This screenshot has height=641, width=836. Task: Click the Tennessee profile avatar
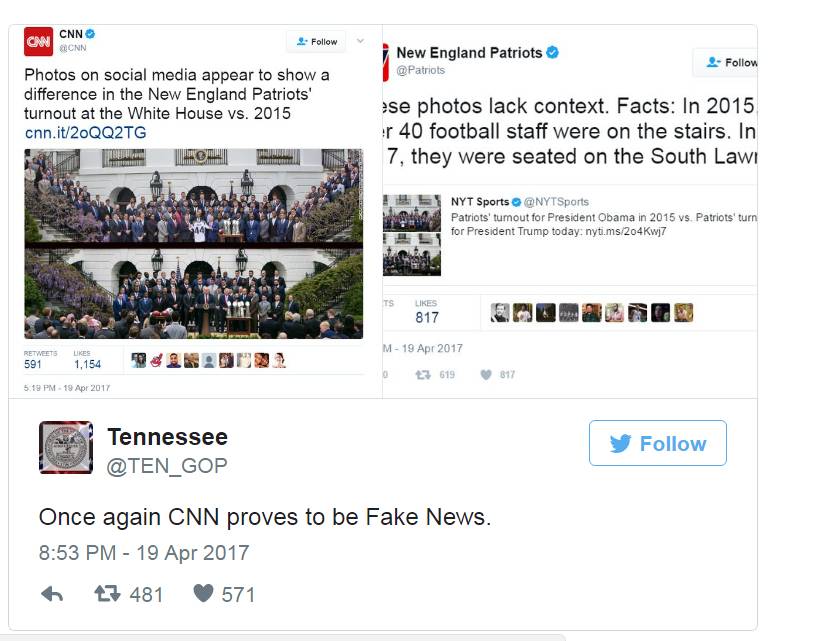(x=66, y=447)
